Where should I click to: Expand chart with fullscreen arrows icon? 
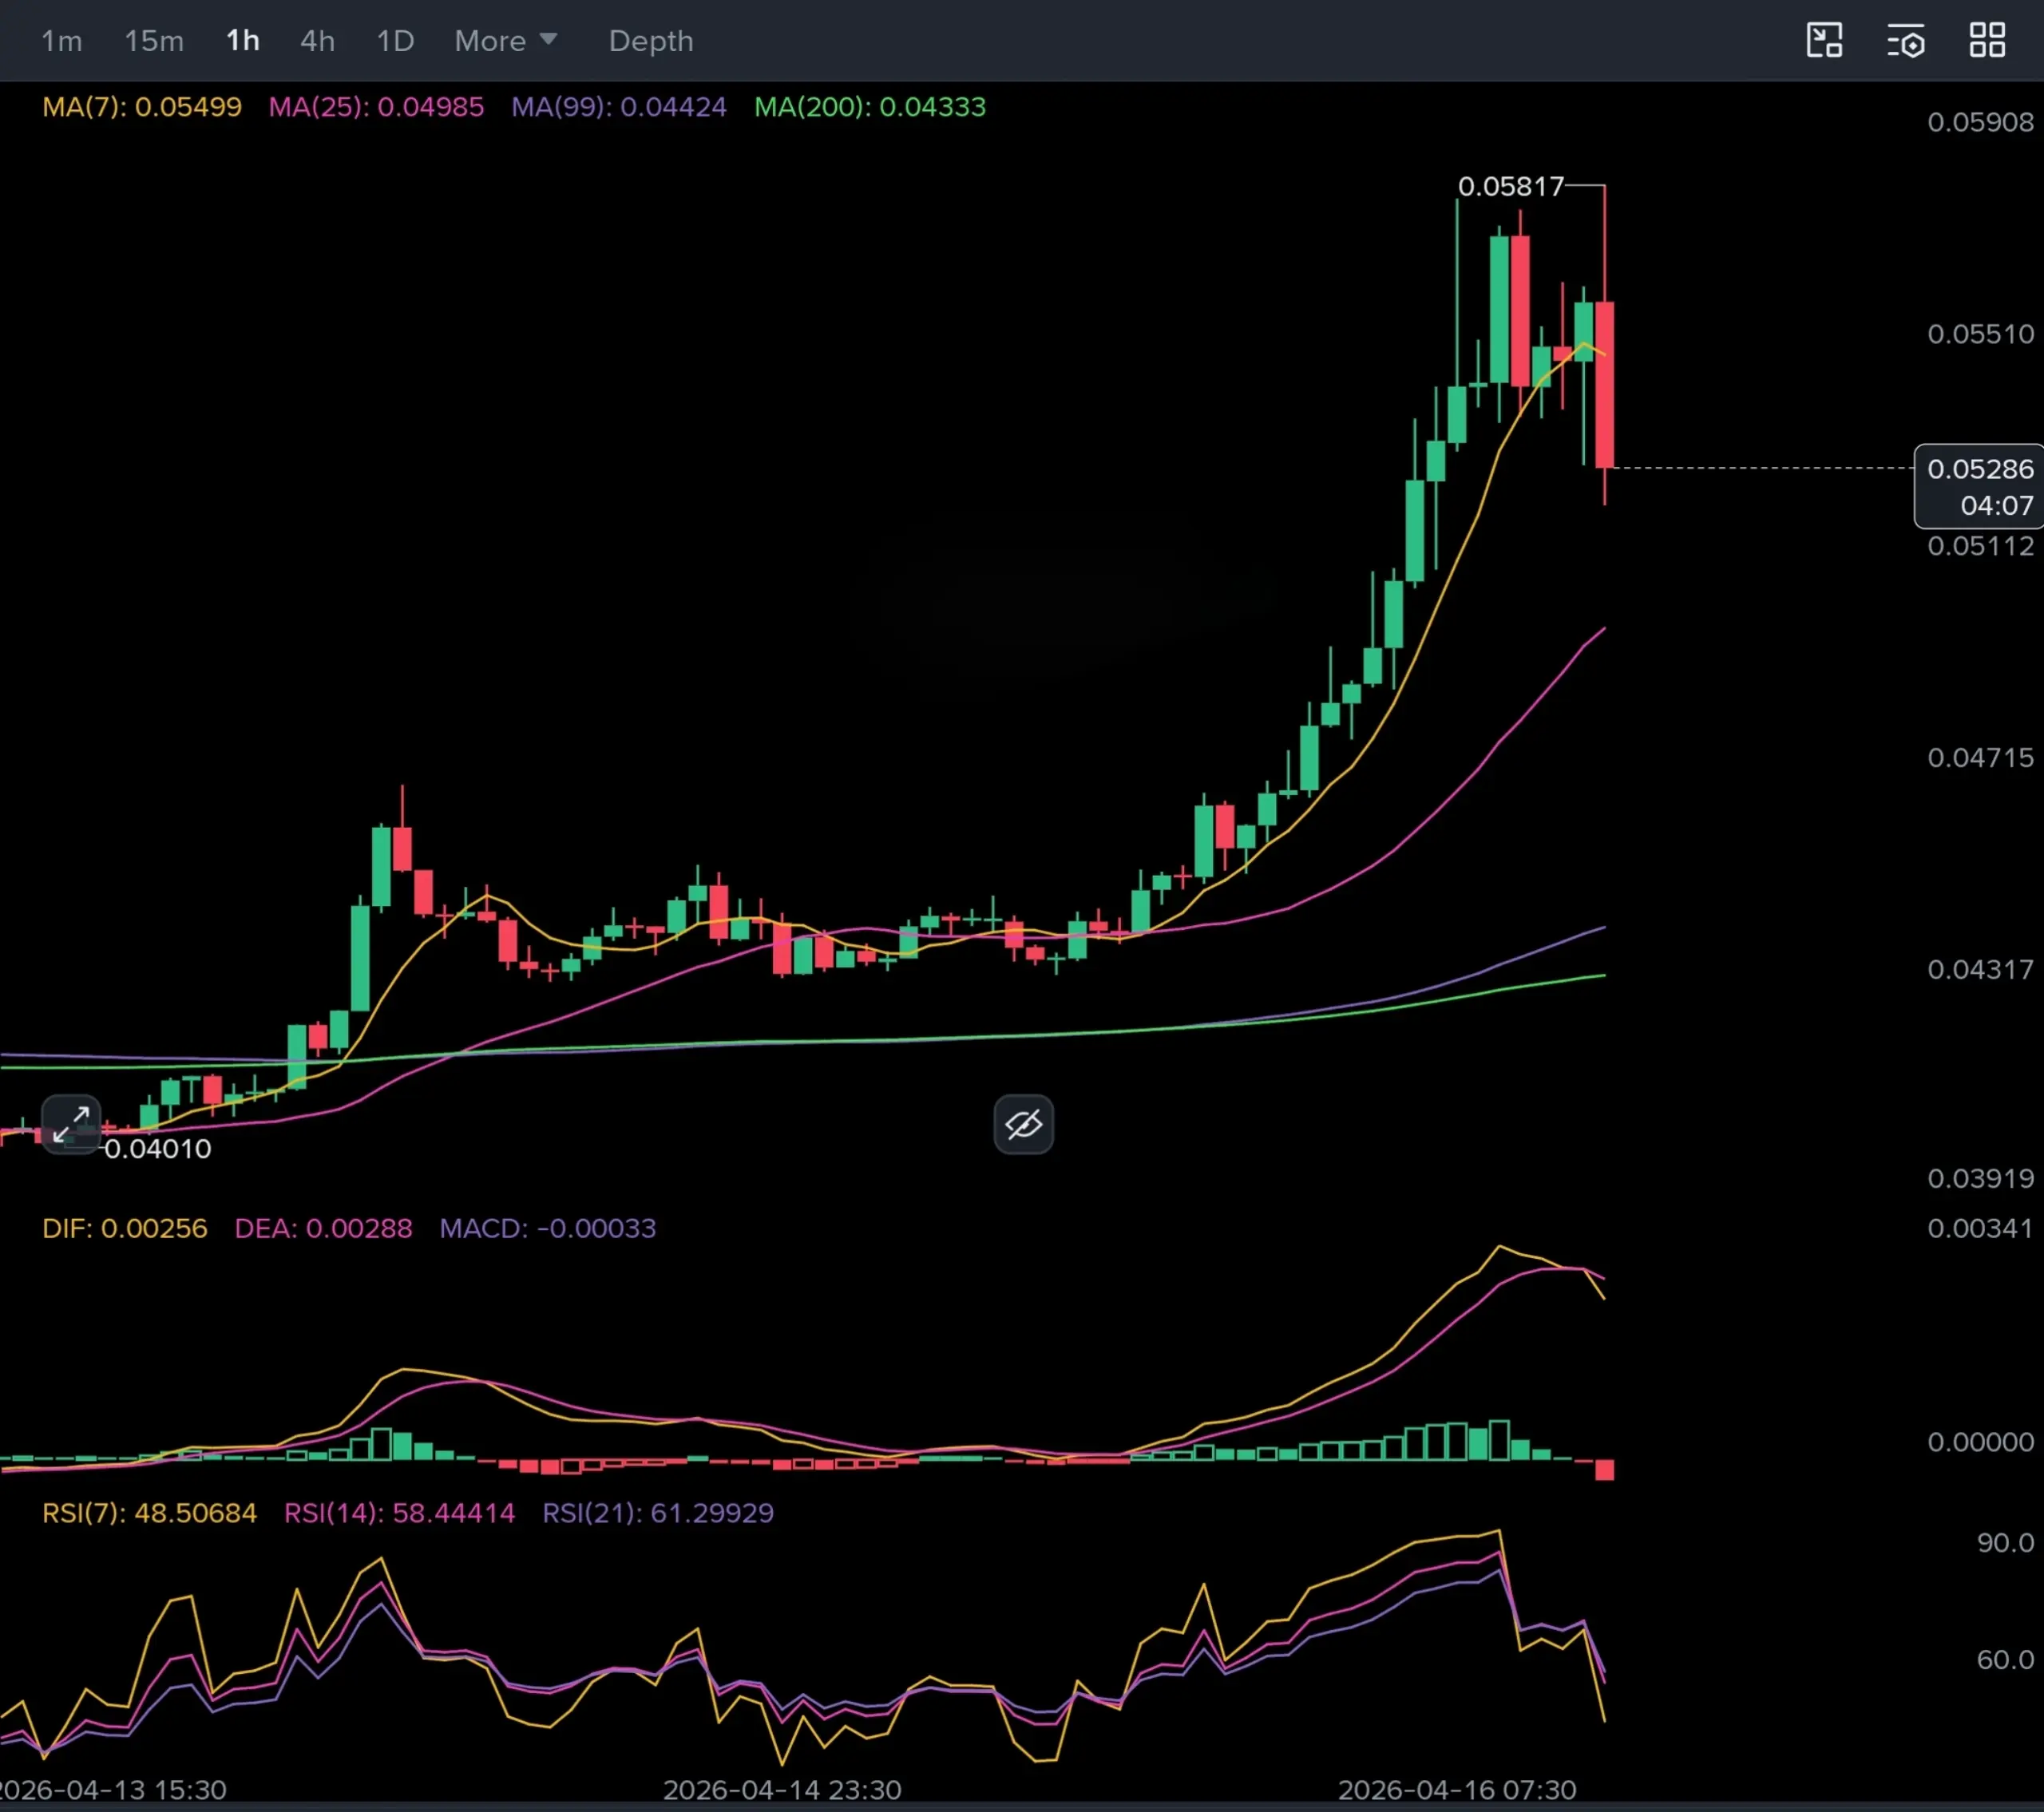[x=71, y=1124]
